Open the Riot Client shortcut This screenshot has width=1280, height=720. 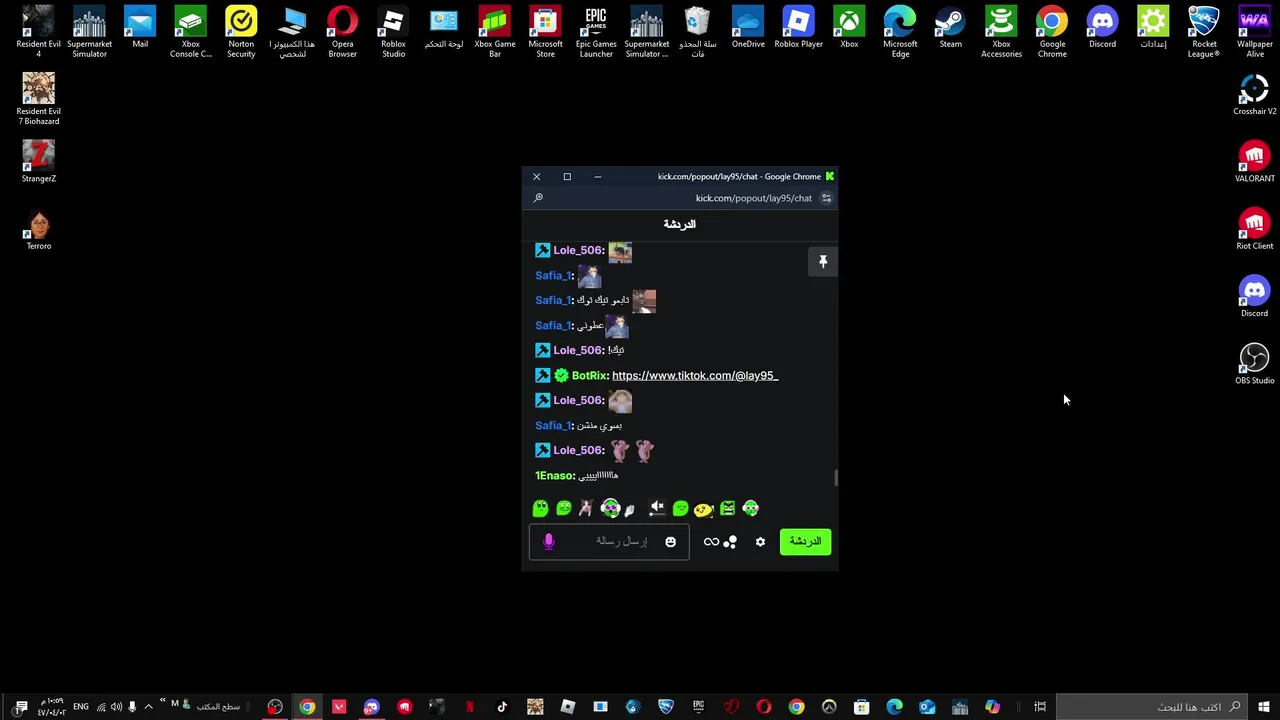coord(1254,229)
